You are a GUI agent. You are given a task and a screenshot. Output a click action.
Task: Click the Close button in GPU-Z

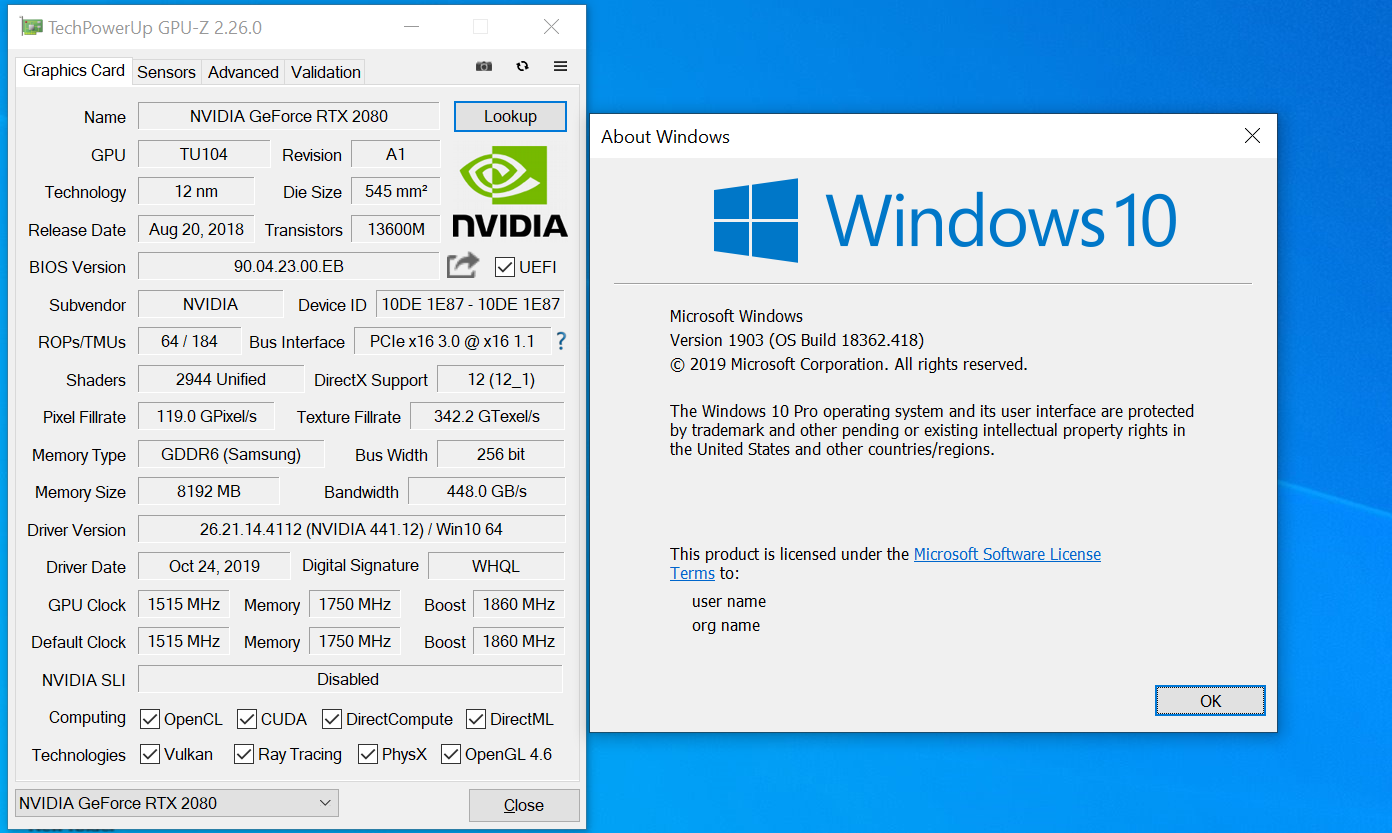click(x=524, y=805)
